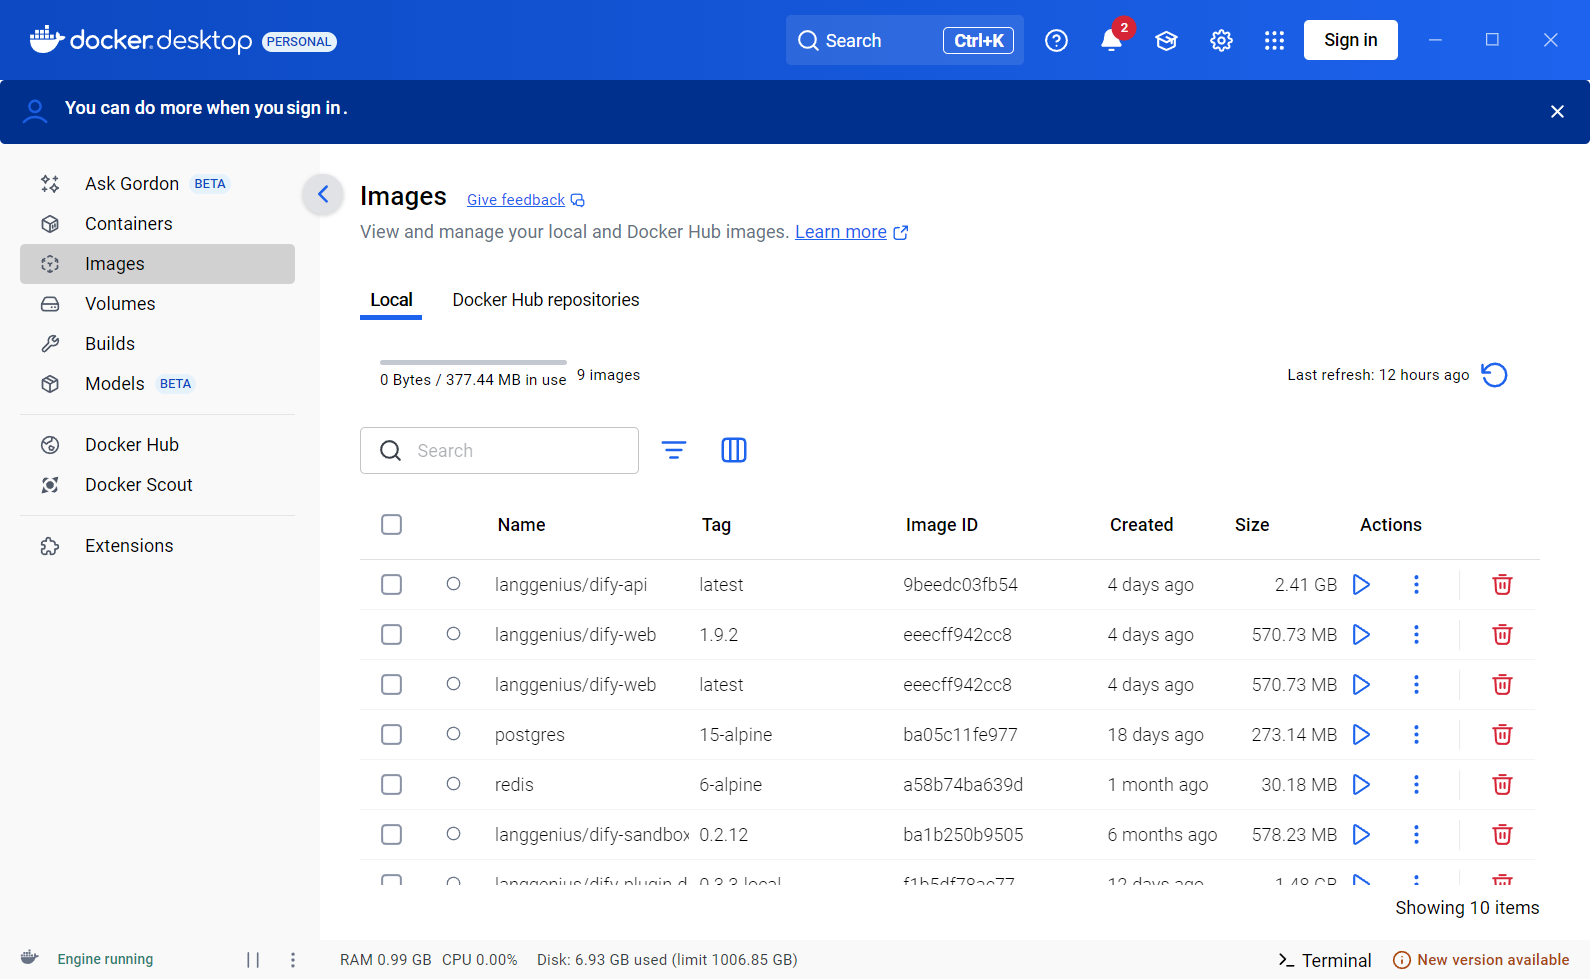This screenshot has width=1590, height=979.
Task: Dismiss the sign-in banner
Action: click(1557, 111)
